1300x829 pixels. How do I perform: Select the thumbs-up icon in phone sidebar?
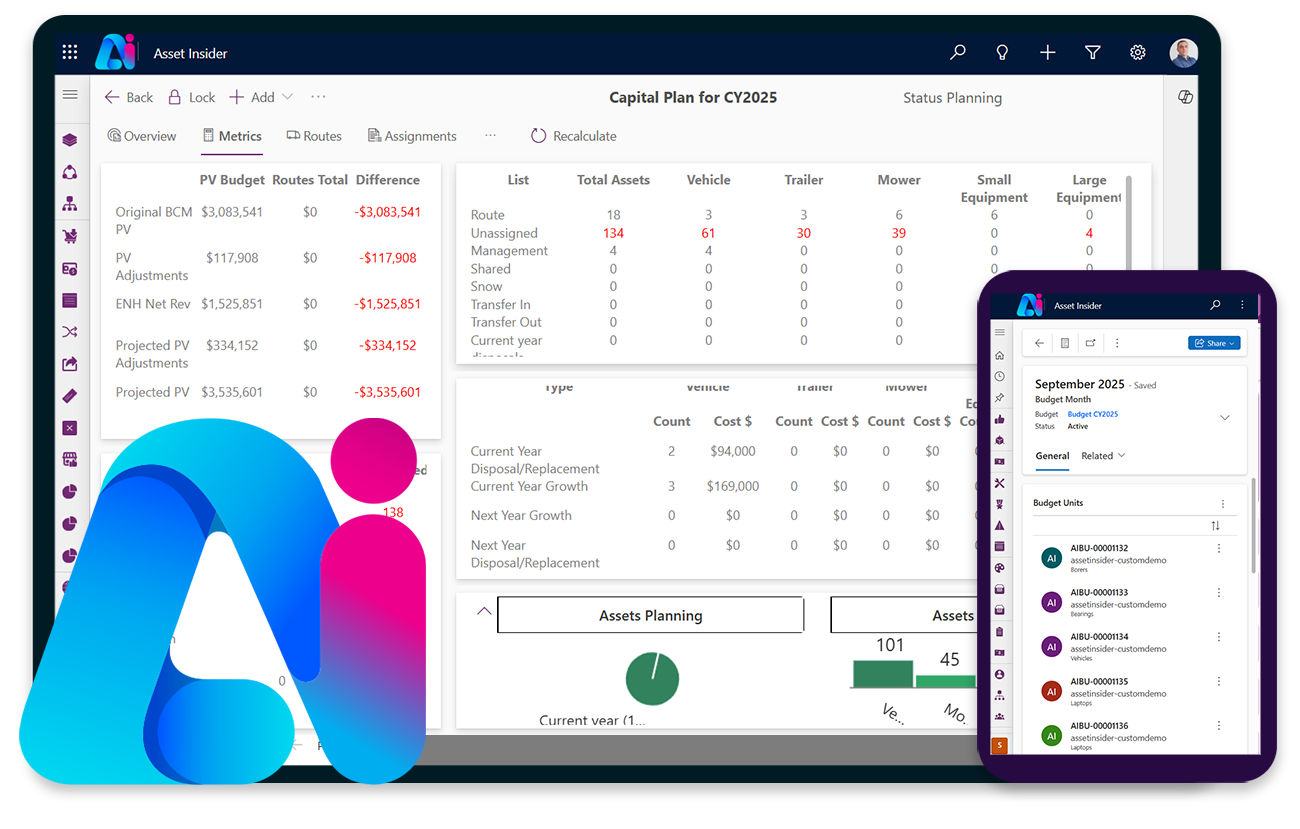coord(999,419)
